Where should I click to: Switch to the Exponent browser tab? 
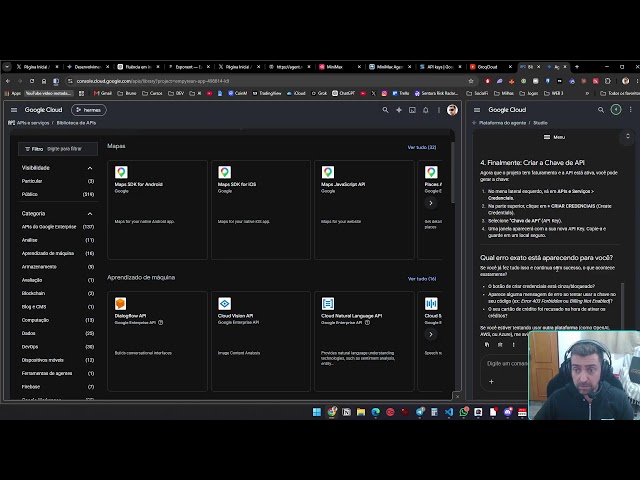tap(189, 67)
